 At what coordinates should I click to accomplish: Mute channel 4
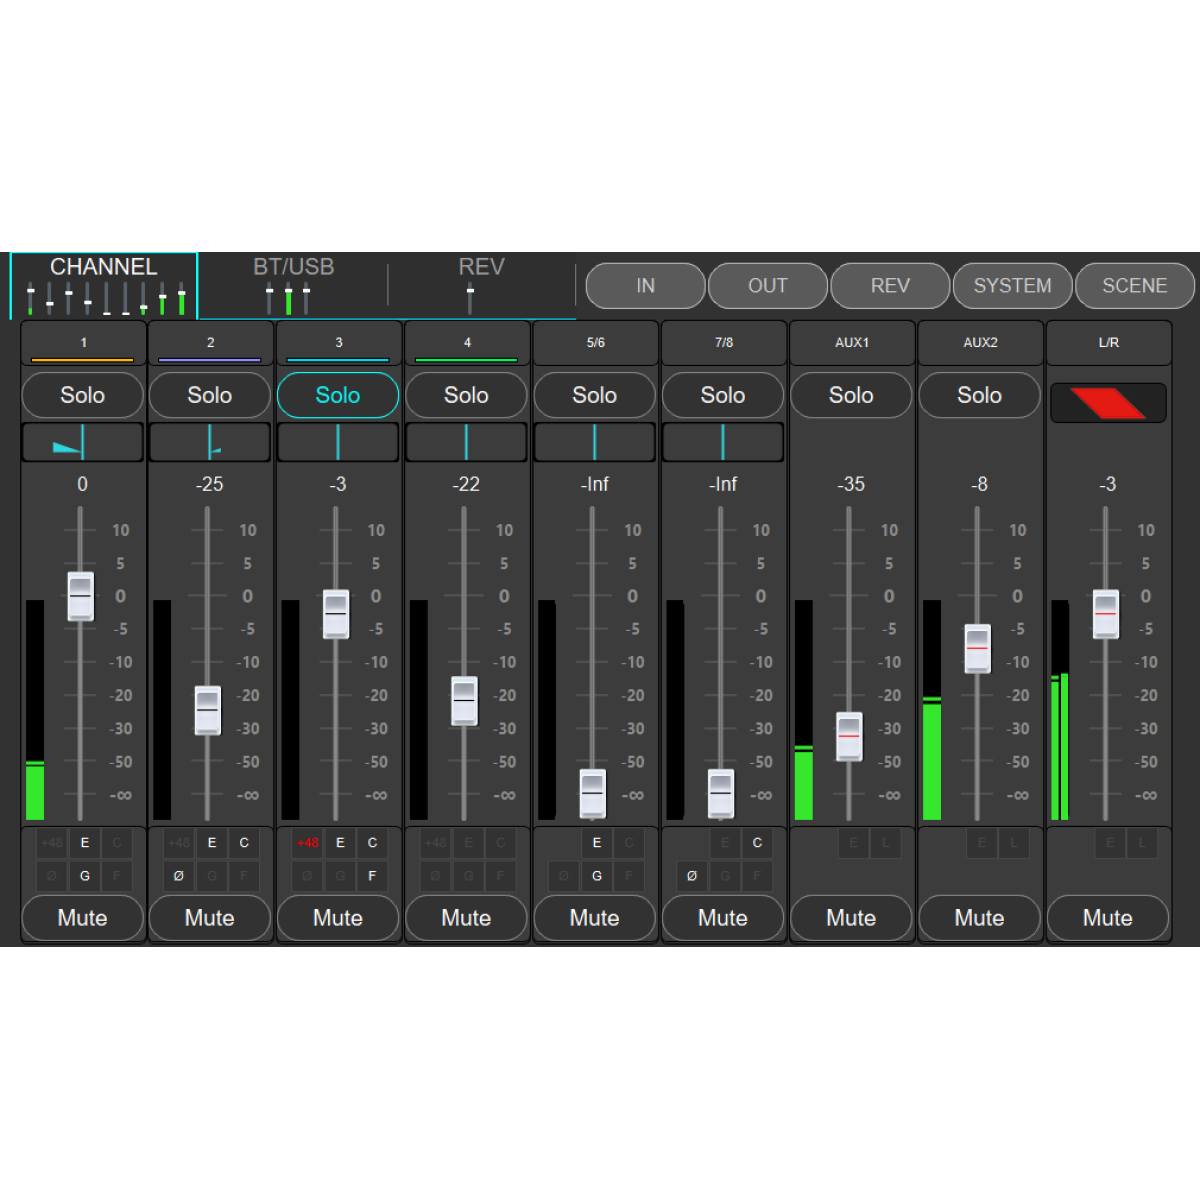[466, 918]
